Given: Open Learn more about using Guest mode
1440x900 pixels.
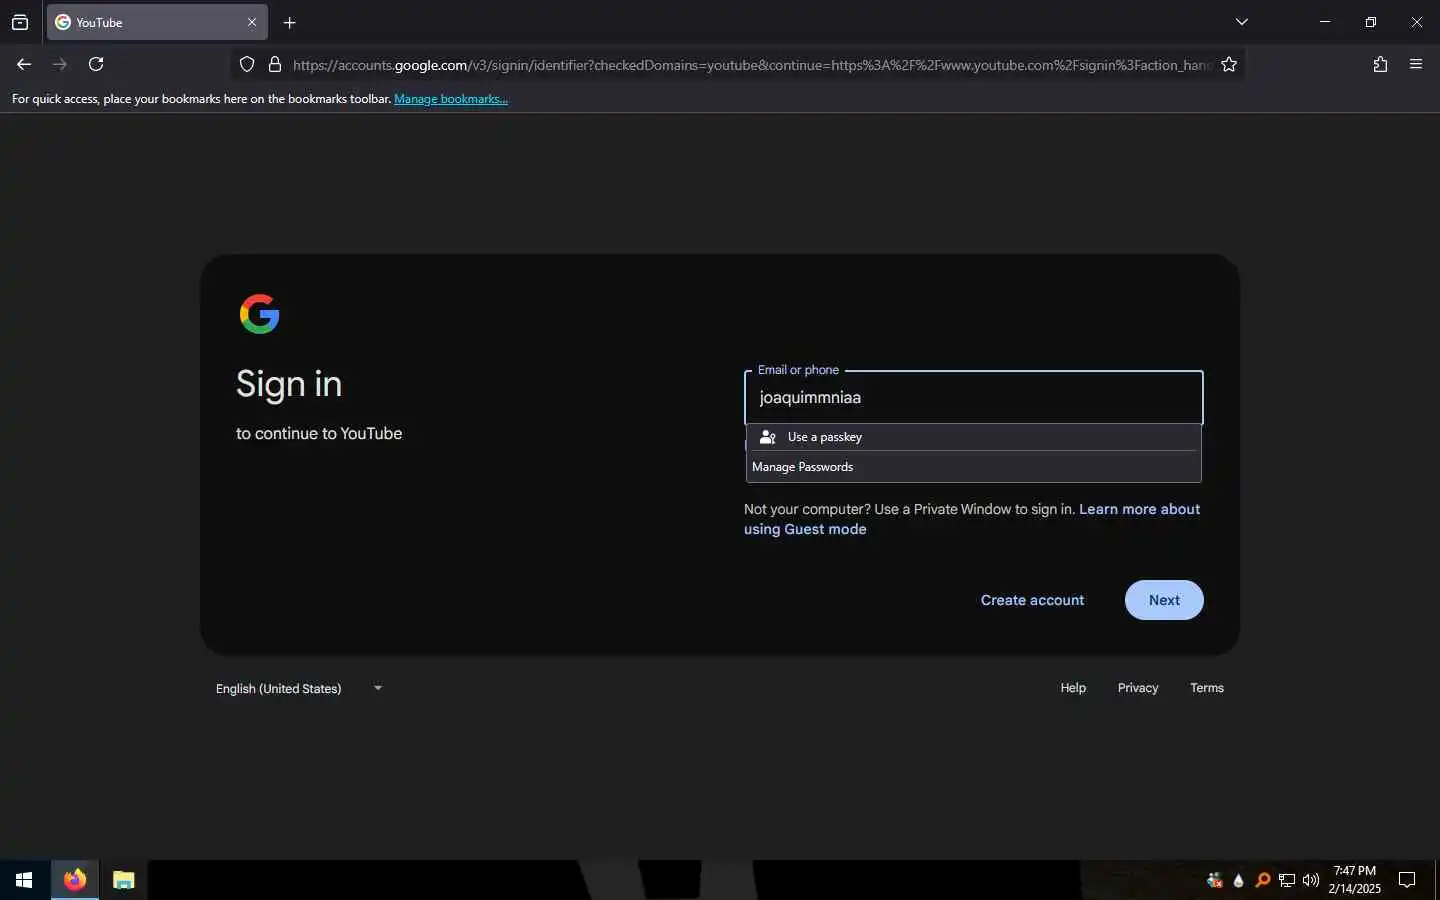Looking at the screenshot, I should coord(972,519).
